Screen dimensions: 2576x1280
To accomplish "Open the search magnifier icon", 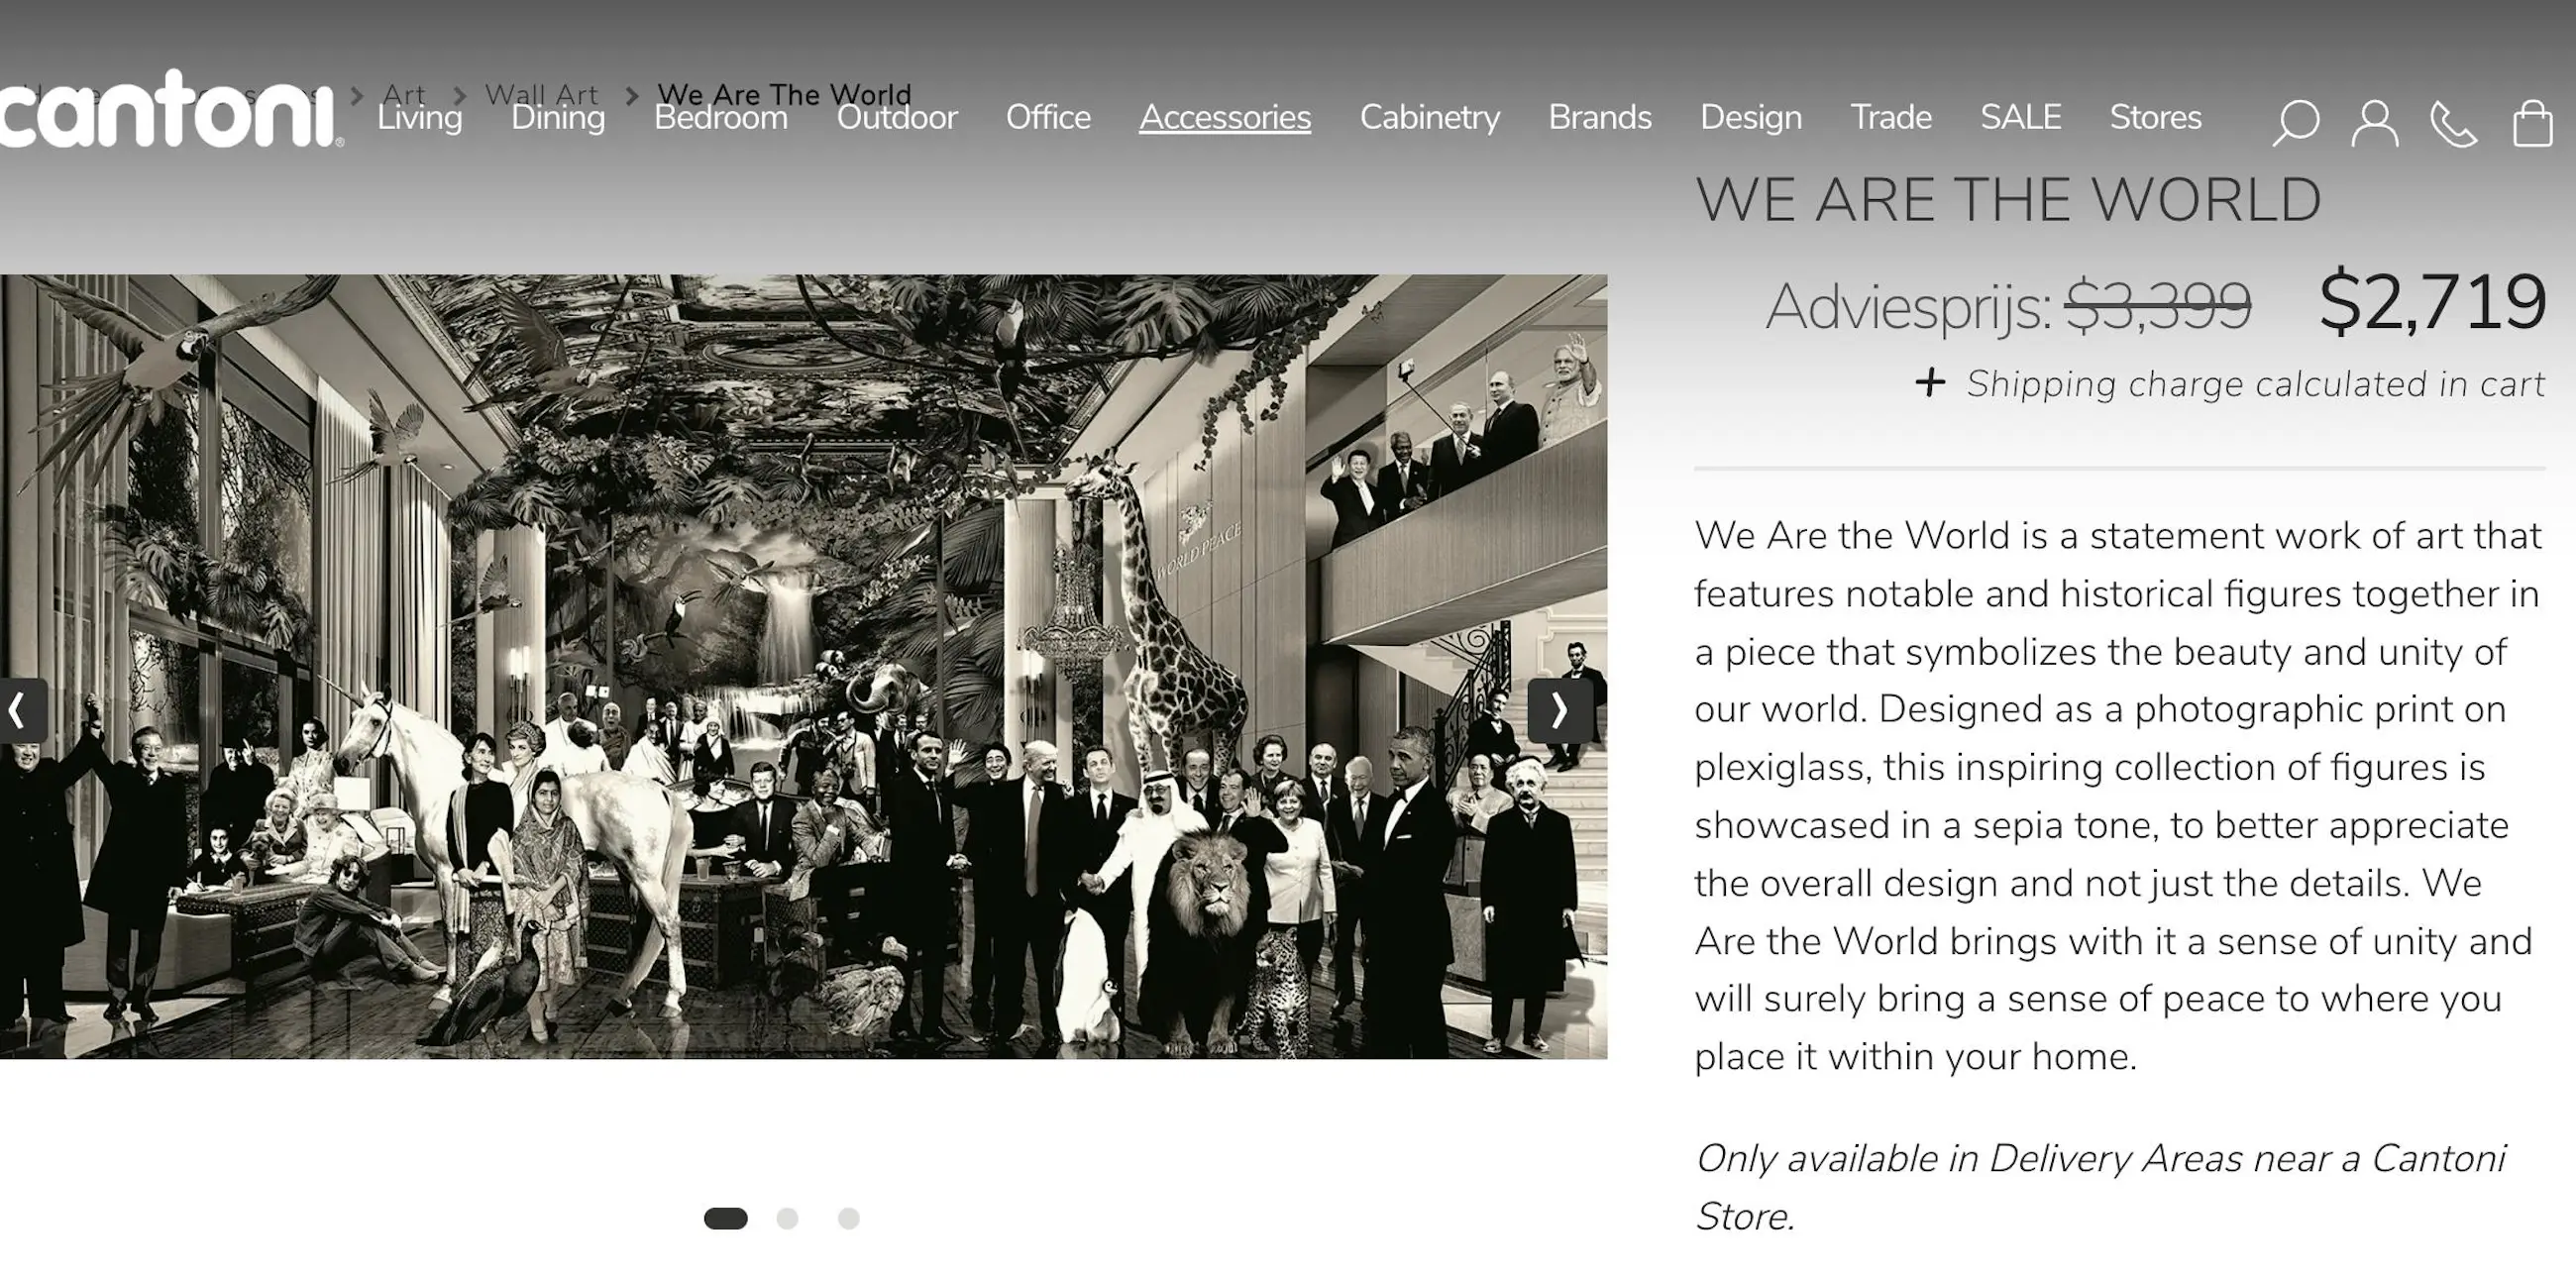I will 2295,123.
